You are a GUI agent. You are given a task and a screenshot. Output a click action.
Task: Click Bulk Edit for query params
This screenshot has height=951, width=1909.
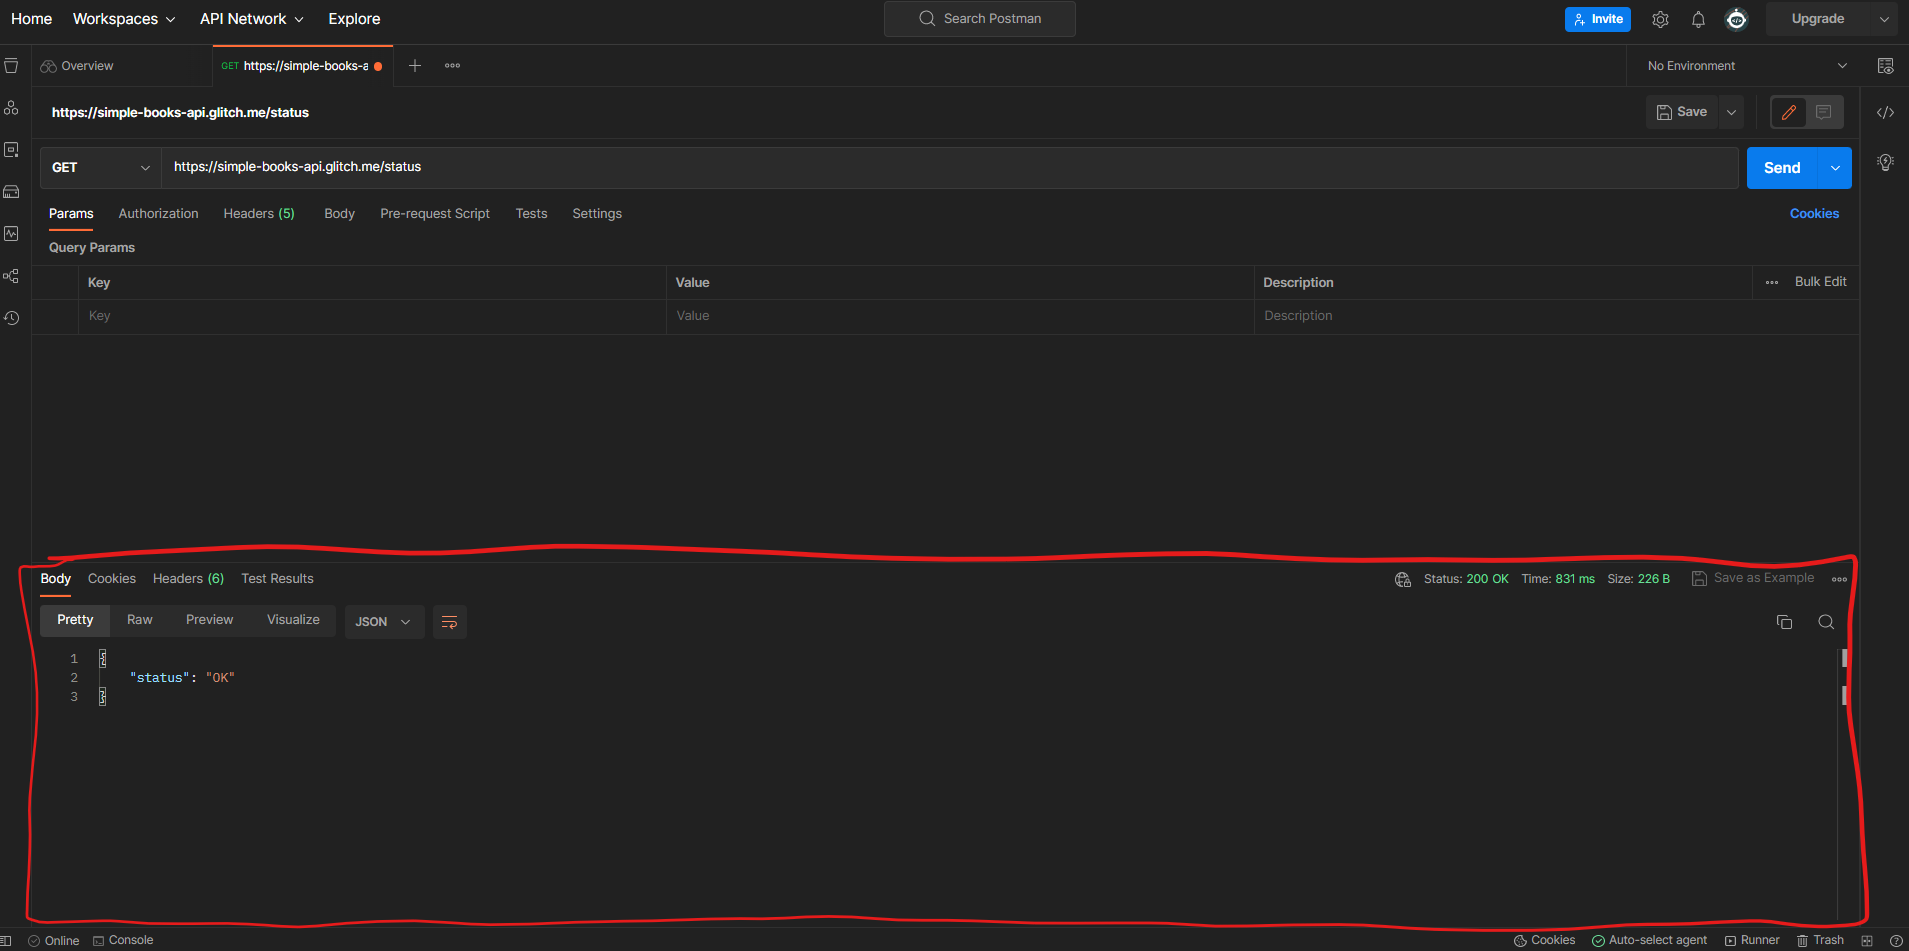click(1821, 282)
